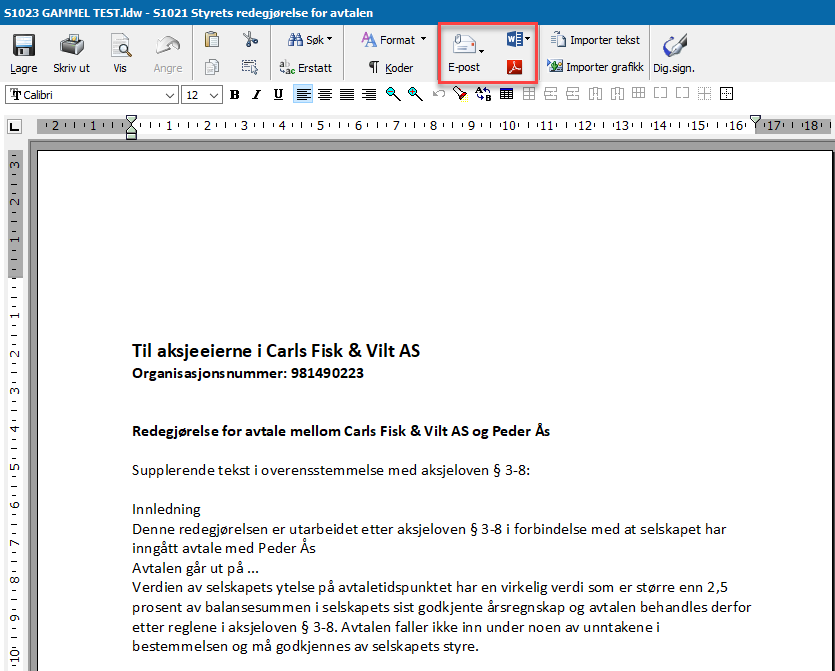Click Importer tekst
The image size is (835, 671).
coord(595,39)
